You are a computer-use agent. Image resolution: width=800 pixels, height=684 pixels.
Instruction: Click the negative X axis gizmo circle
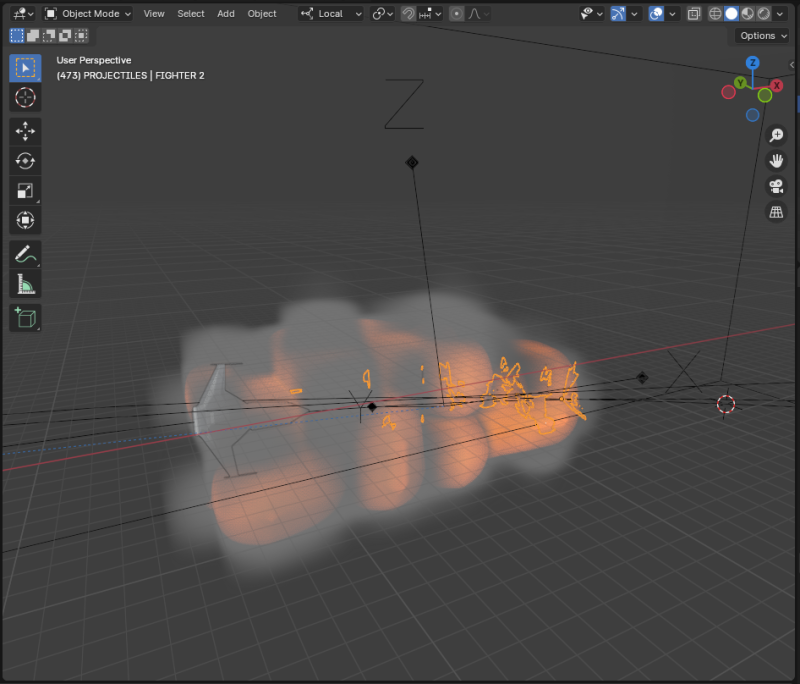[x=729, y=92]
